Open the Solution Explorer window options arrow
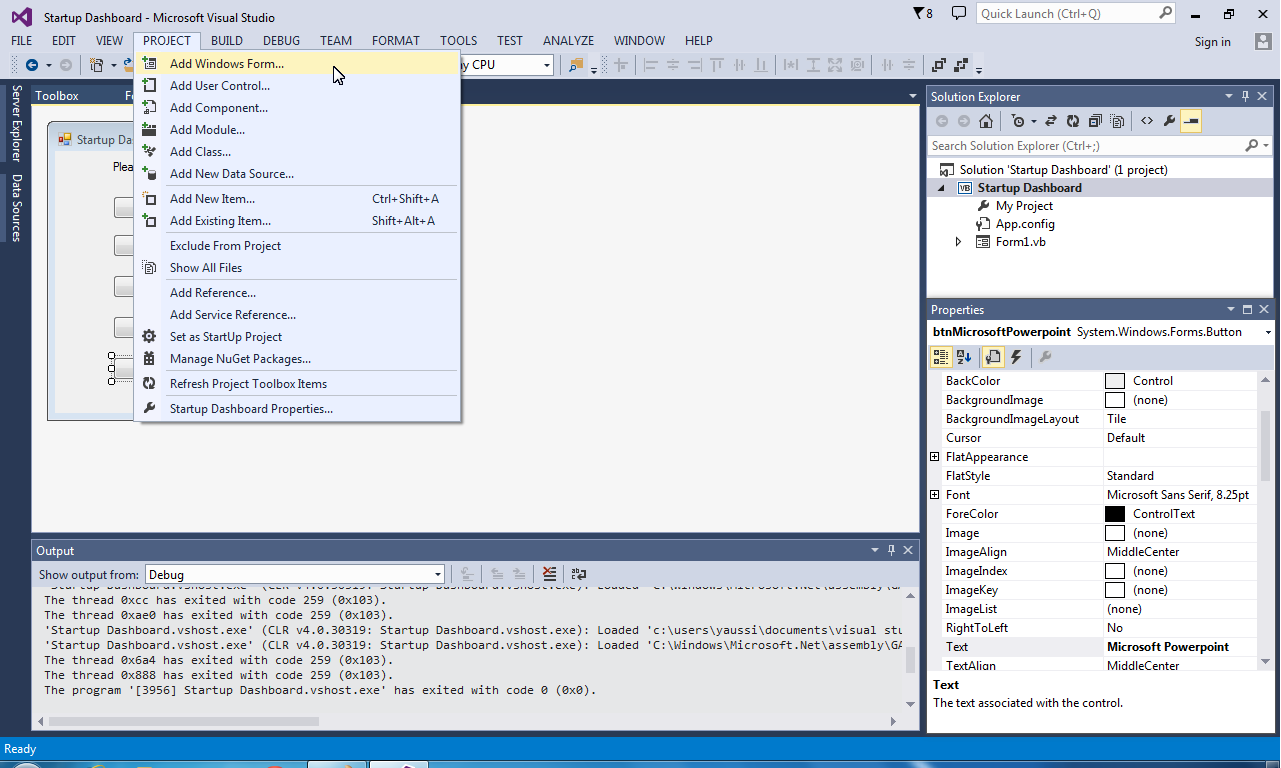 pos(1229,96)
